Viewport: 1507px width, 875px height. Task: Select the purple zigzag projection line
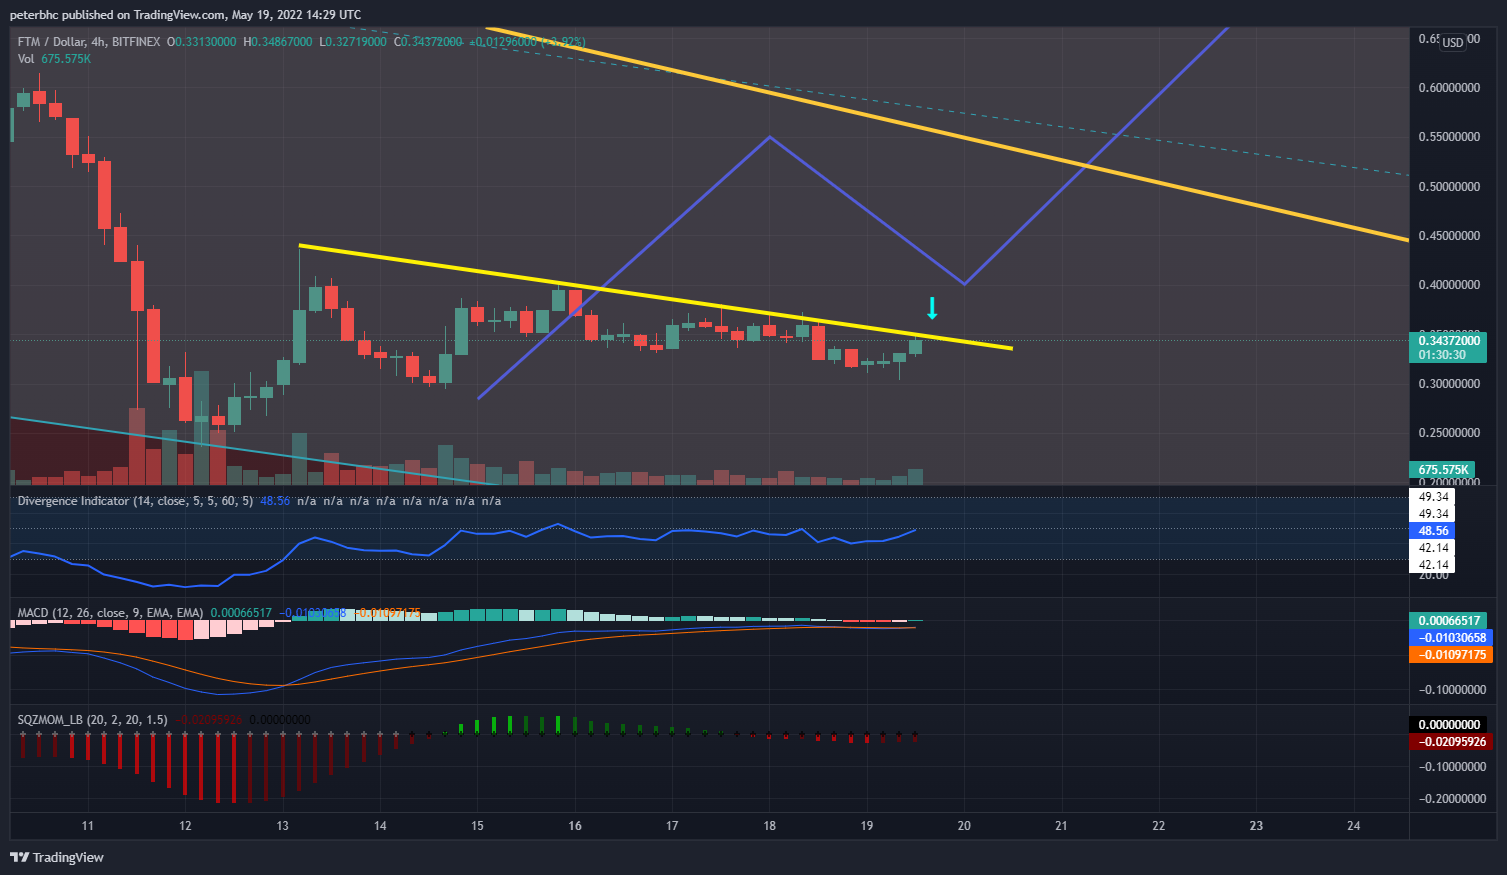coord(867,211)
